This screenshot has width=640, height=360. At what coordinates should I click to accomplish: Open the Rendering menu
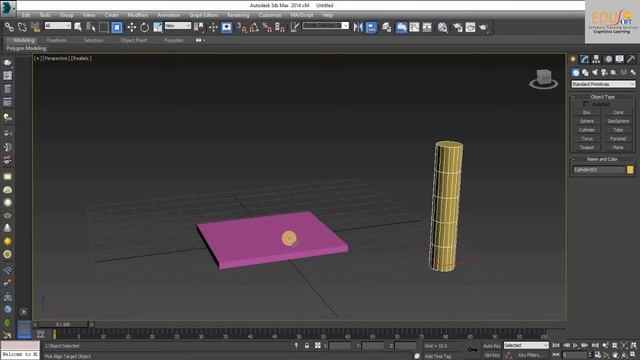(x=238, y=15)
